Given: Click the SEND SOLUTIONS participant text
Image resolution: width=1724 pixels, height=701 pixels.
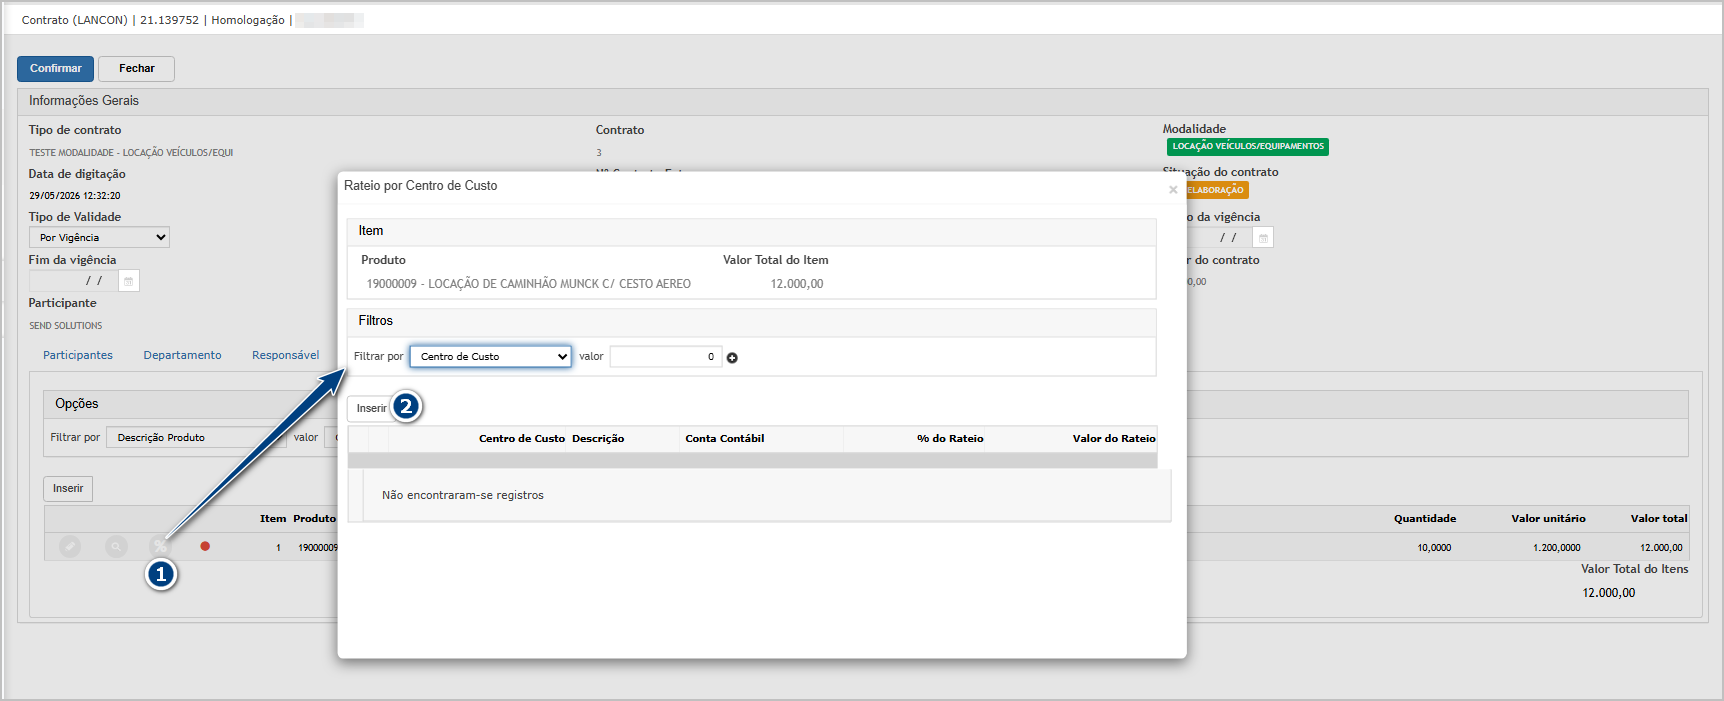Looking at the screenshot, I should pos(65,325).
